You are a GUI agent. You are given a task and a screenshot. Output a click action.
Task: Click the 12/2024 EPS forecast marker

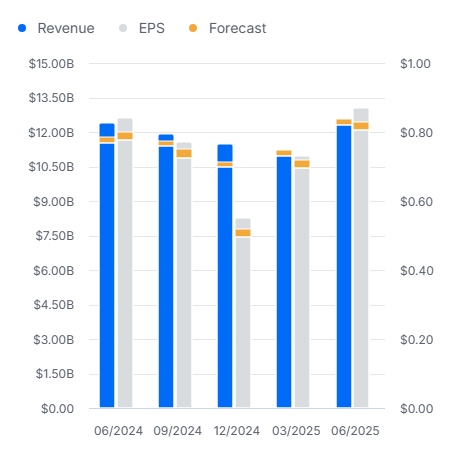click(x=243, y=233)
